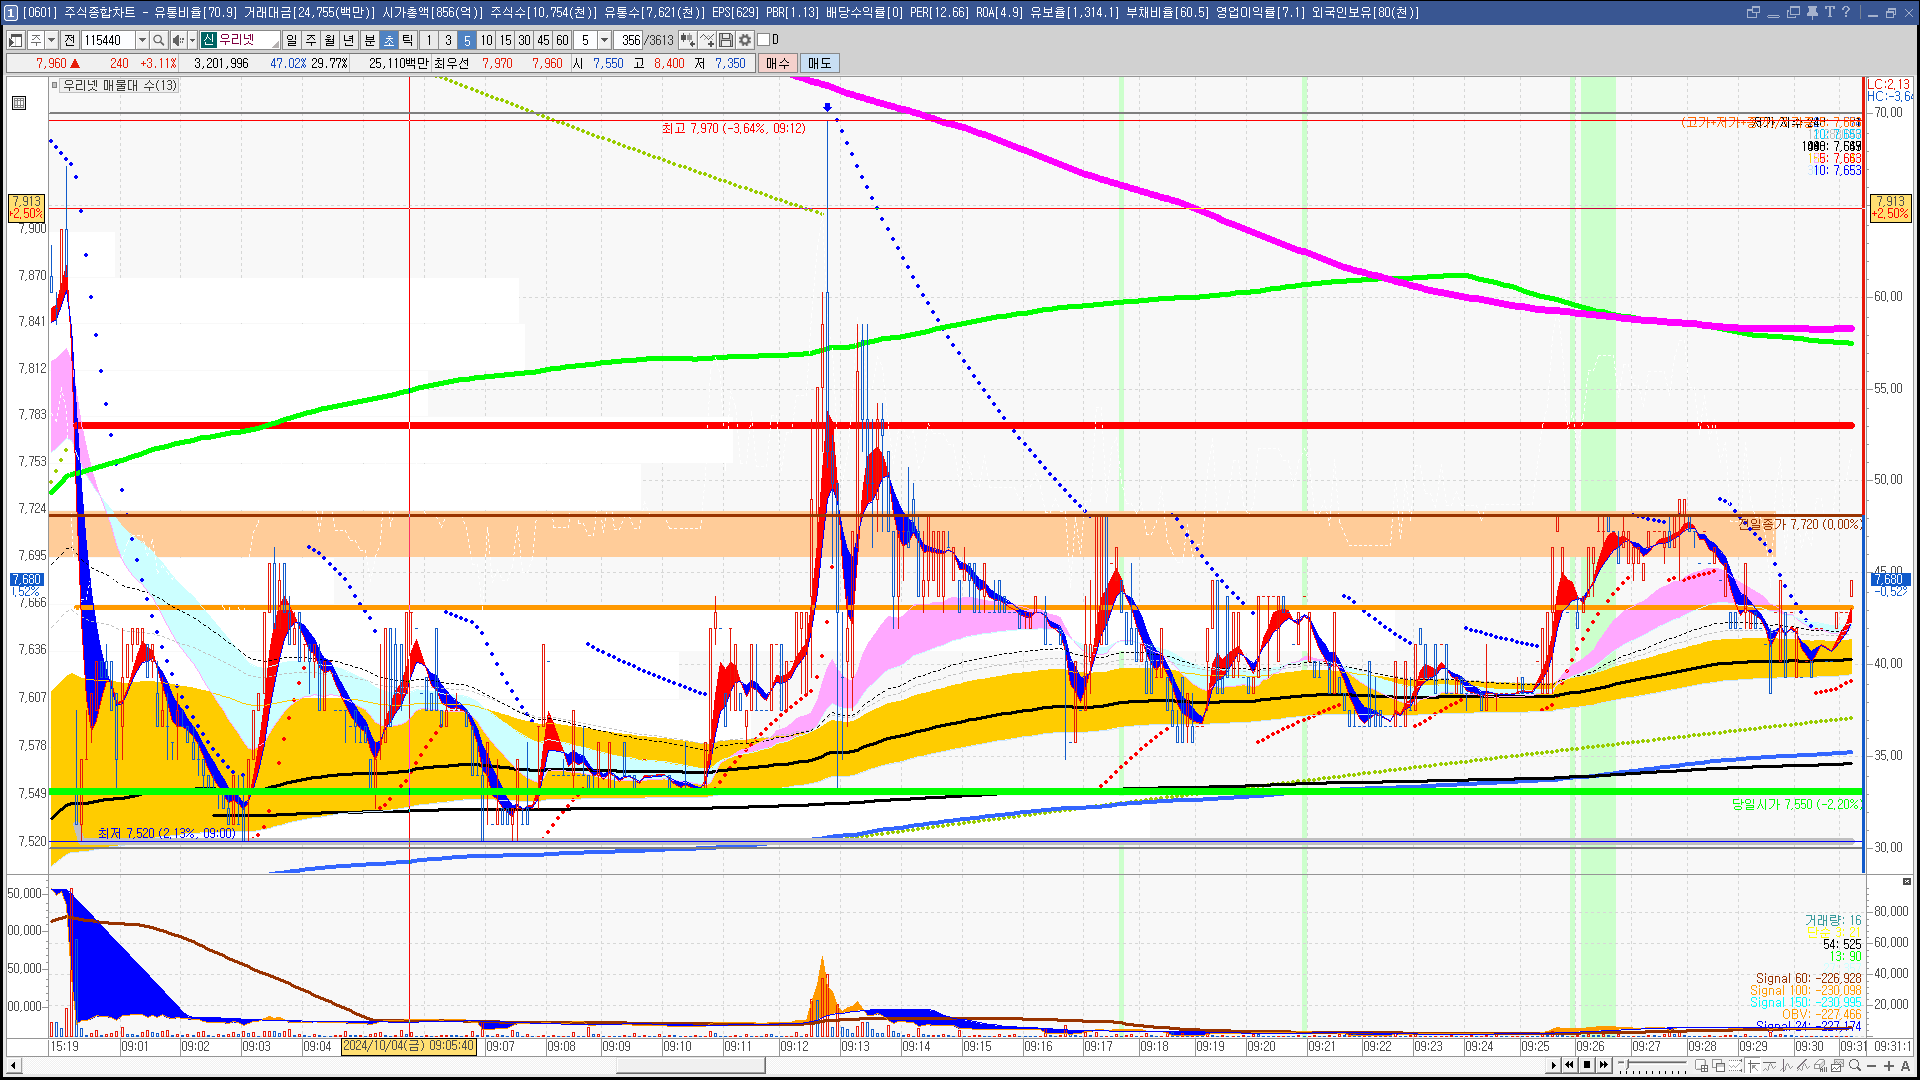Expand the custom interval 5 dropdown
The image size is (1920, 1080).
(604, 40)
